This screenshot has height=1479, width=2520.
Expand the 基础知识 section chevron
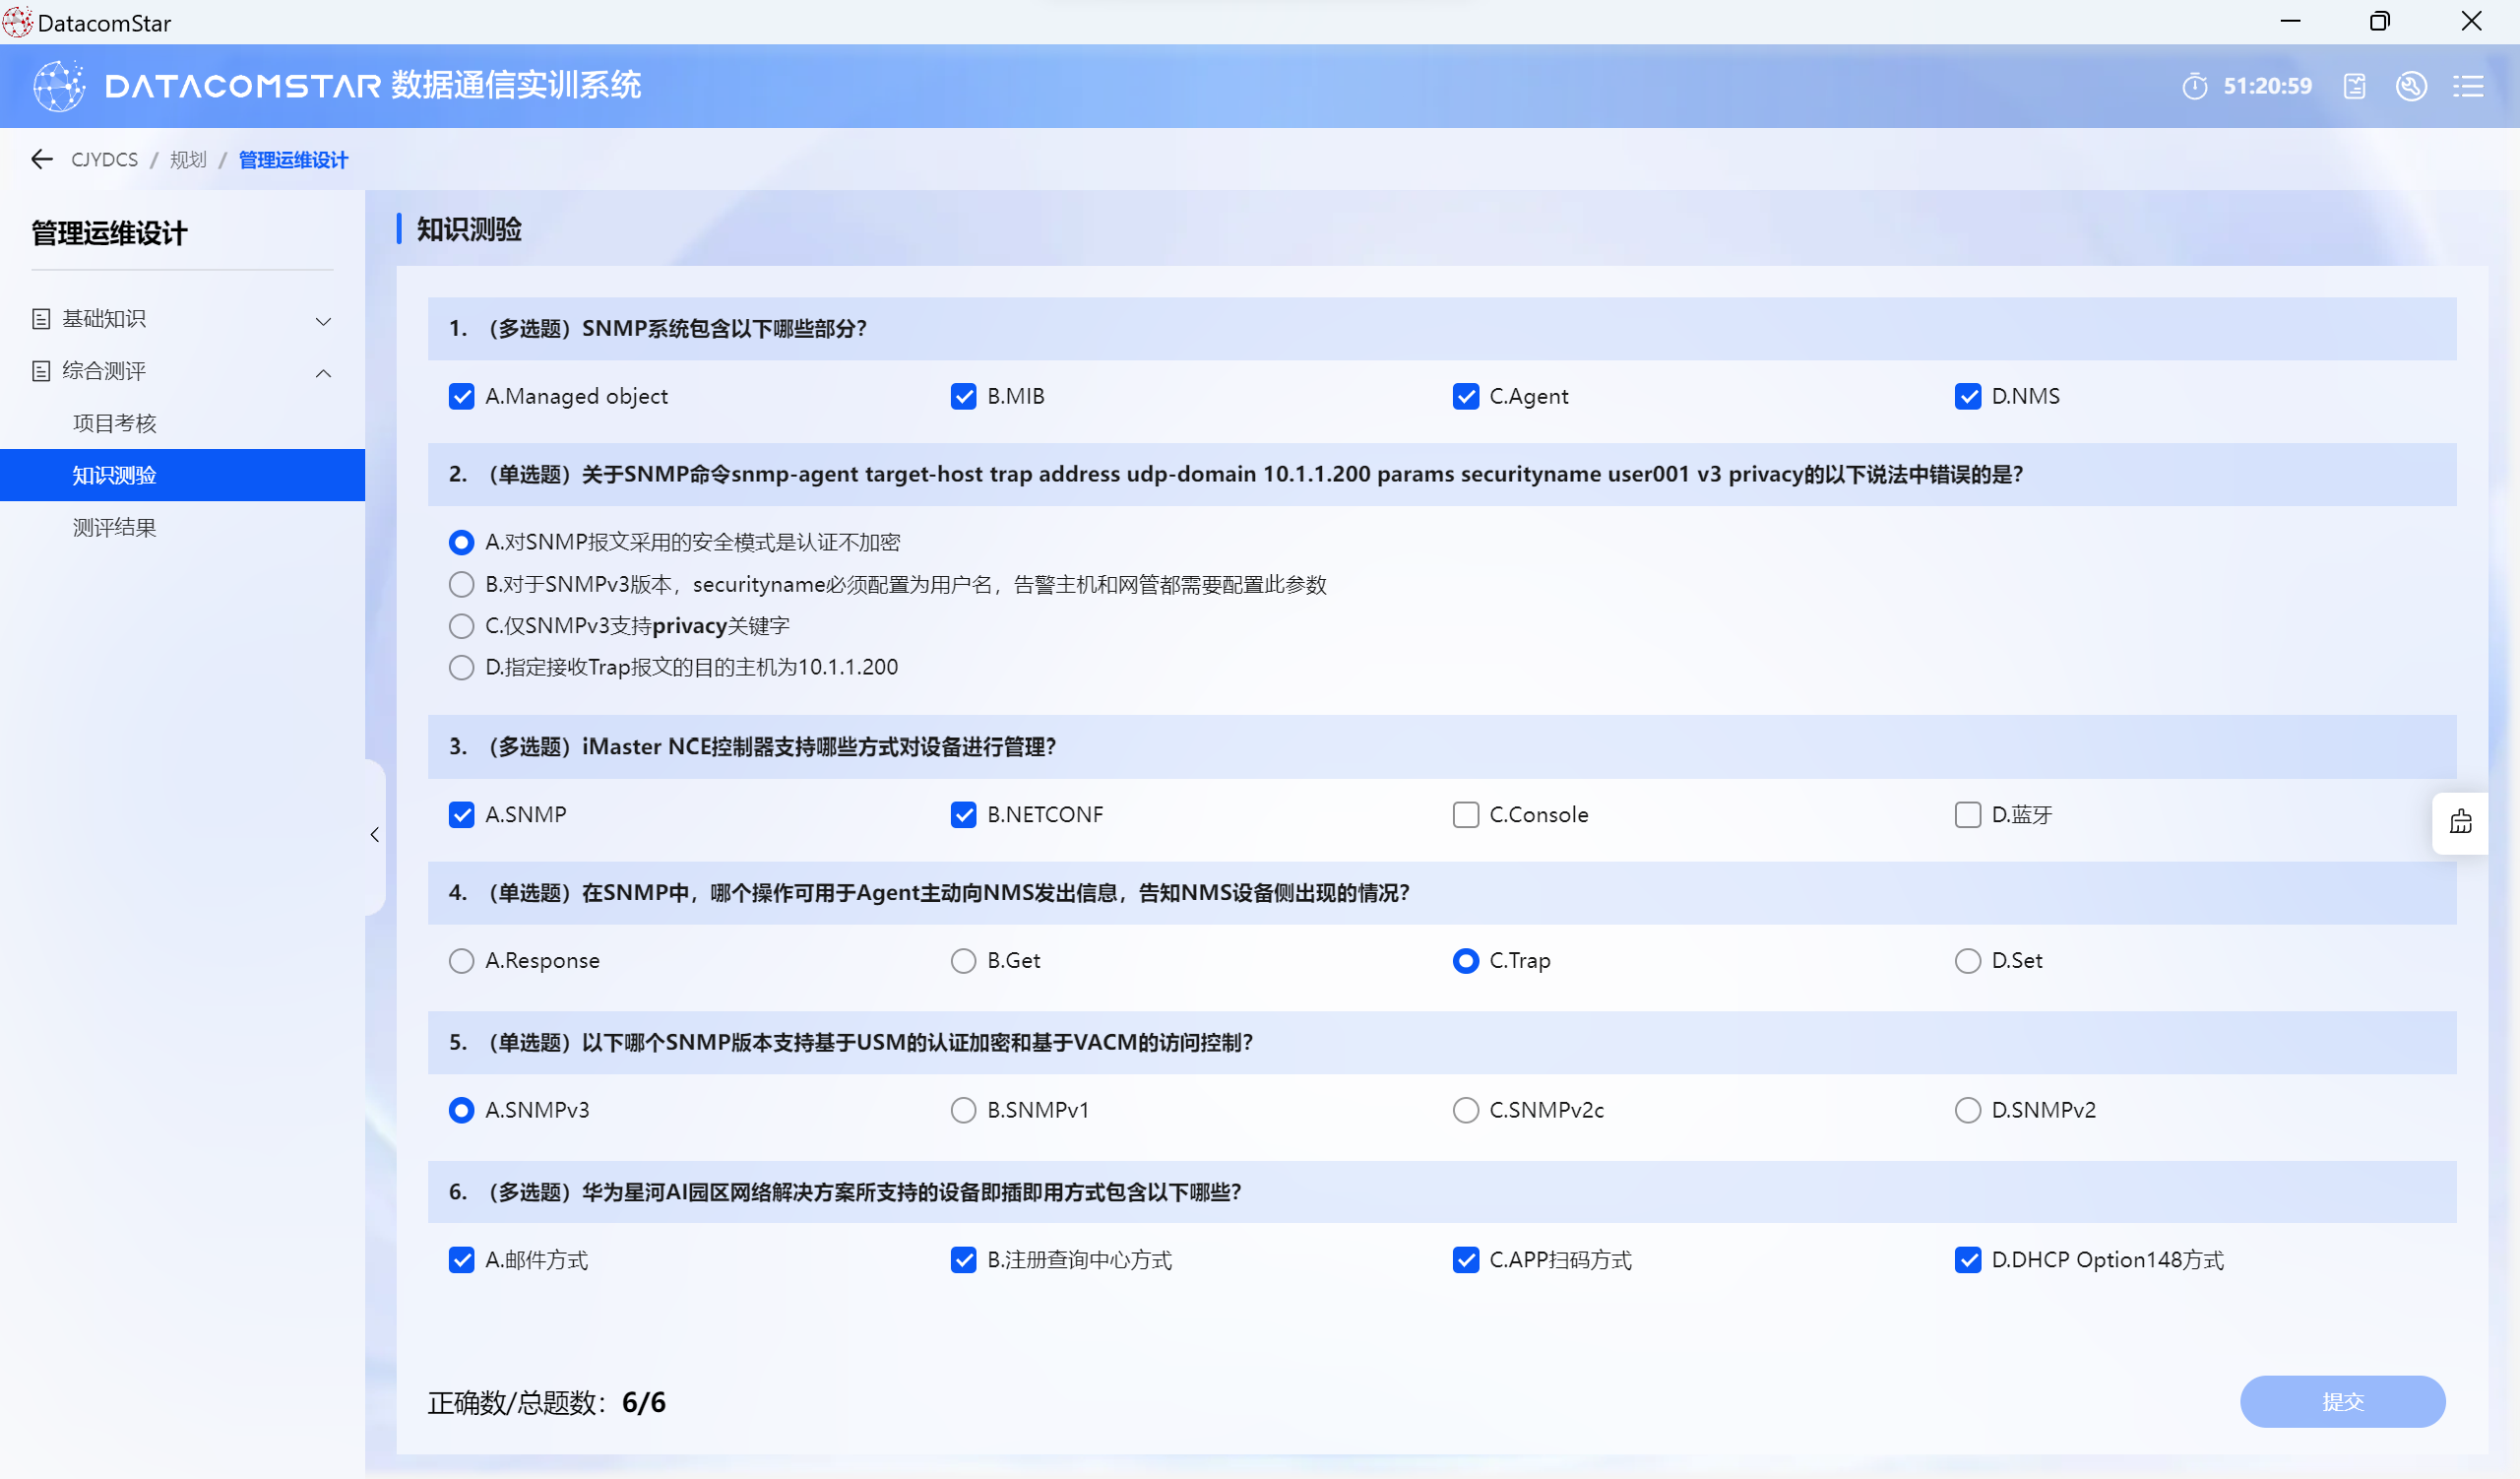point(323,320)
